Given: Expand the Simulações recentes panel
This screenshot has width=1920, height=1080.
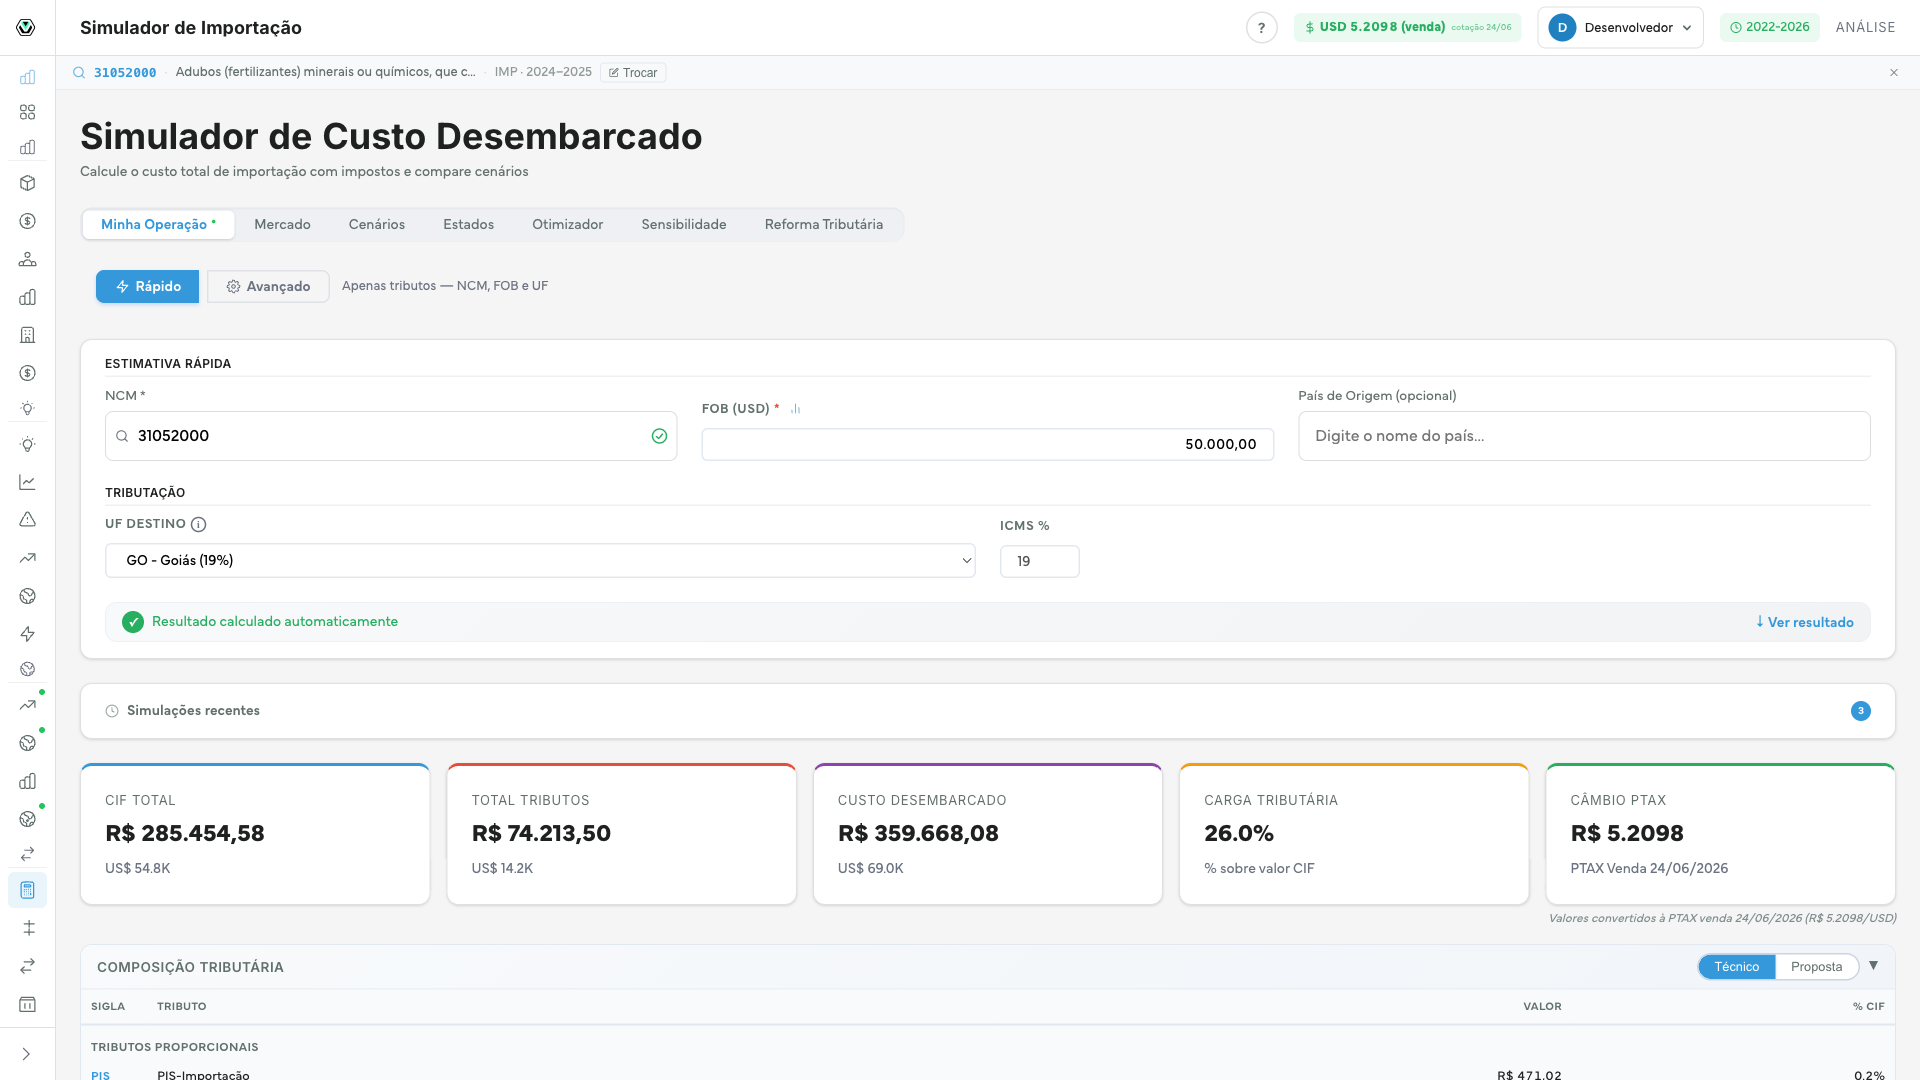Looking at the screenshot, I should tap(987, 711).
